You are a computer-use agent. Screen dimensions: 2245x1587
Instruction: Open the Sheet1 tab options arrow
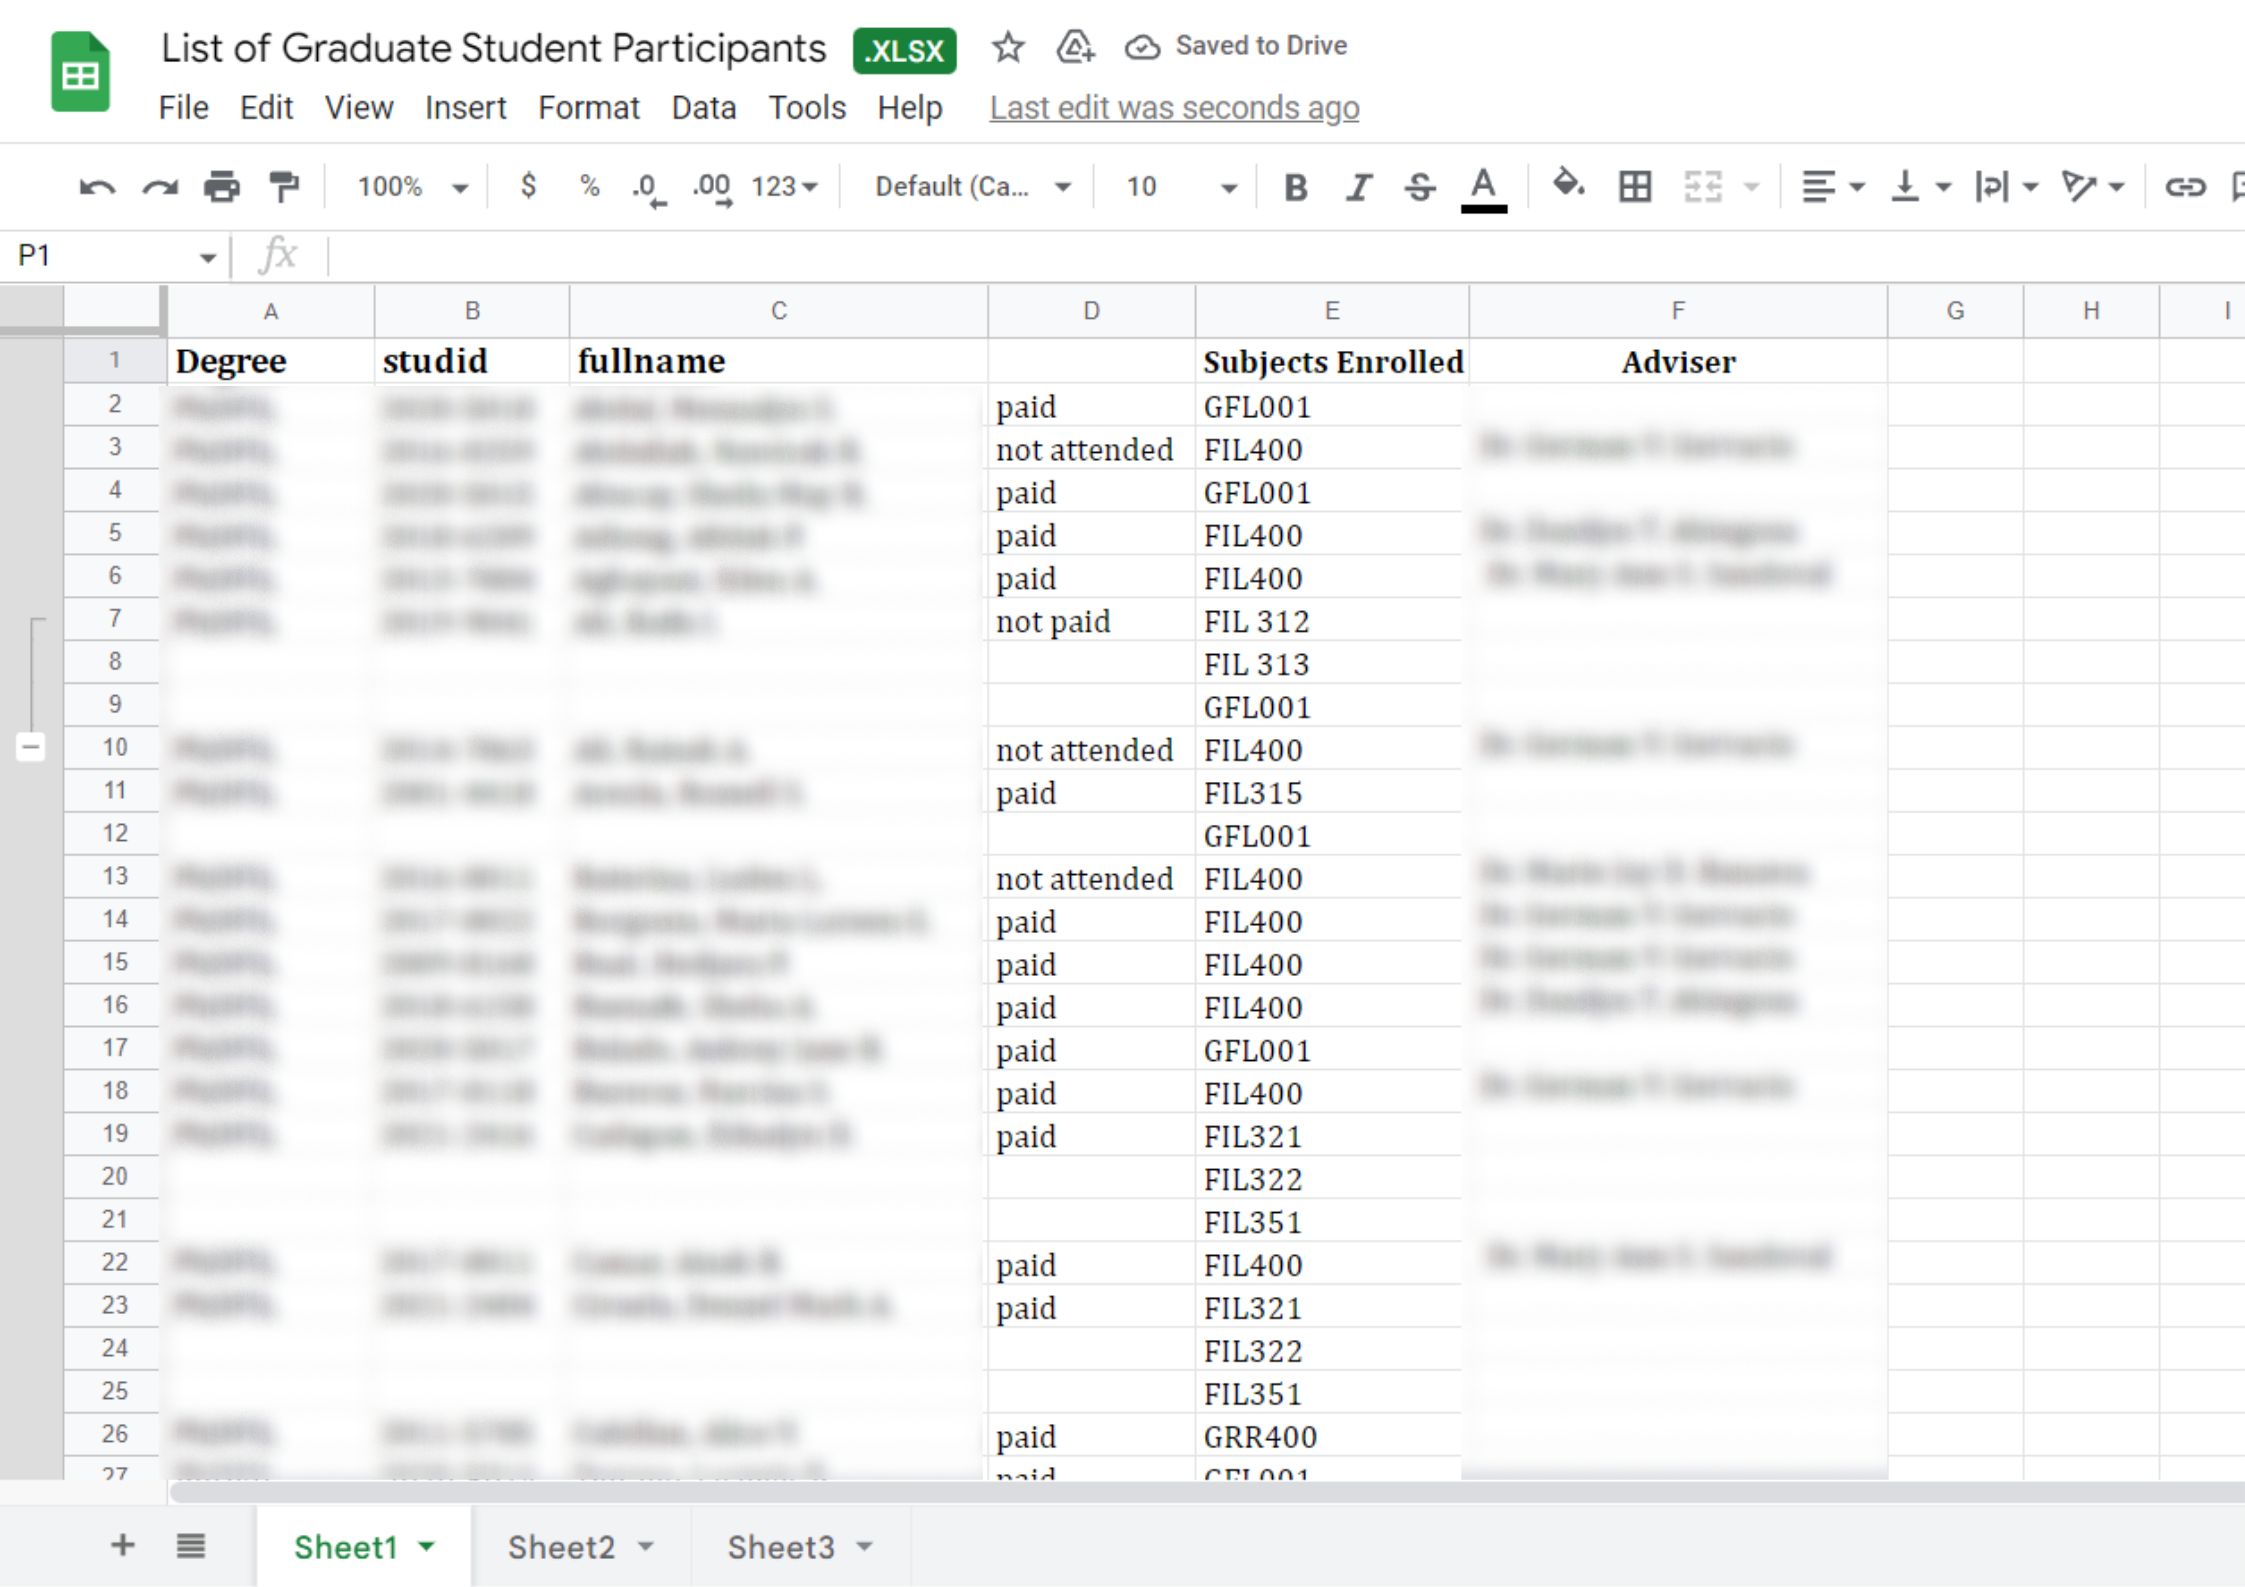click(427, 1546)
